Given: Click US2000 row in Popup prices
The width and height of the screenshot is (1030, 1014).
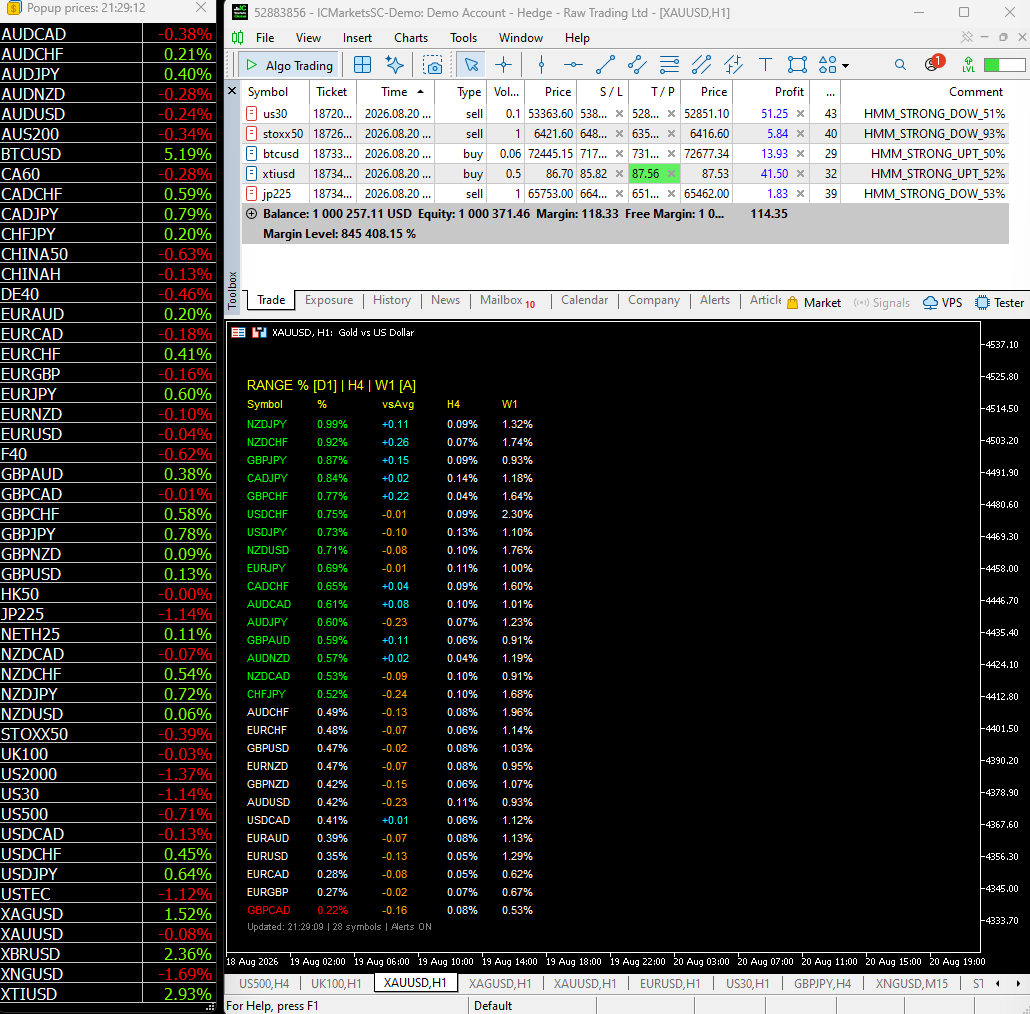Looking at the screenshot, I should click(108, 774).
